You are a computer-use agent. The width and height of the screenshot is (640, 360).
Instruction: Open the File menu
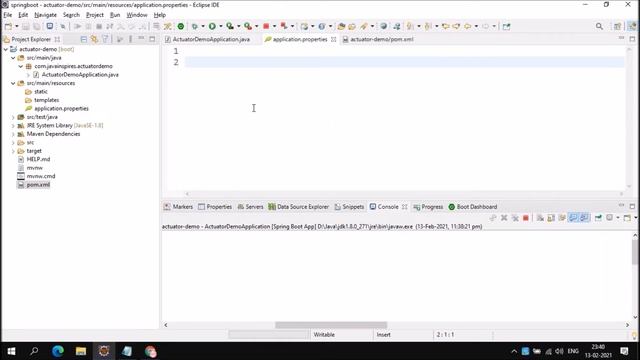(x=8, y=15)
